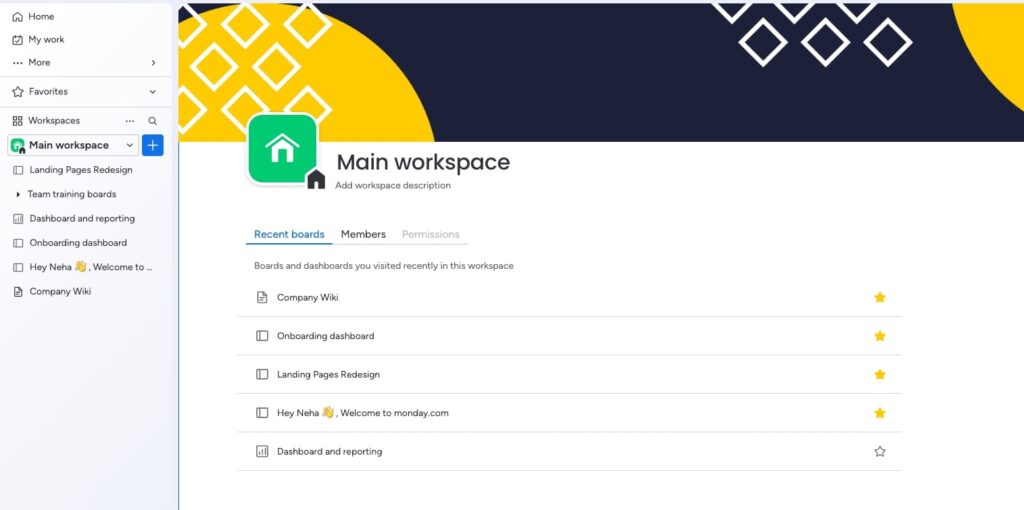This screenshot has width=1024, height=510.
Task: Switch to the Members tab
Action: (x=363, y=234)
